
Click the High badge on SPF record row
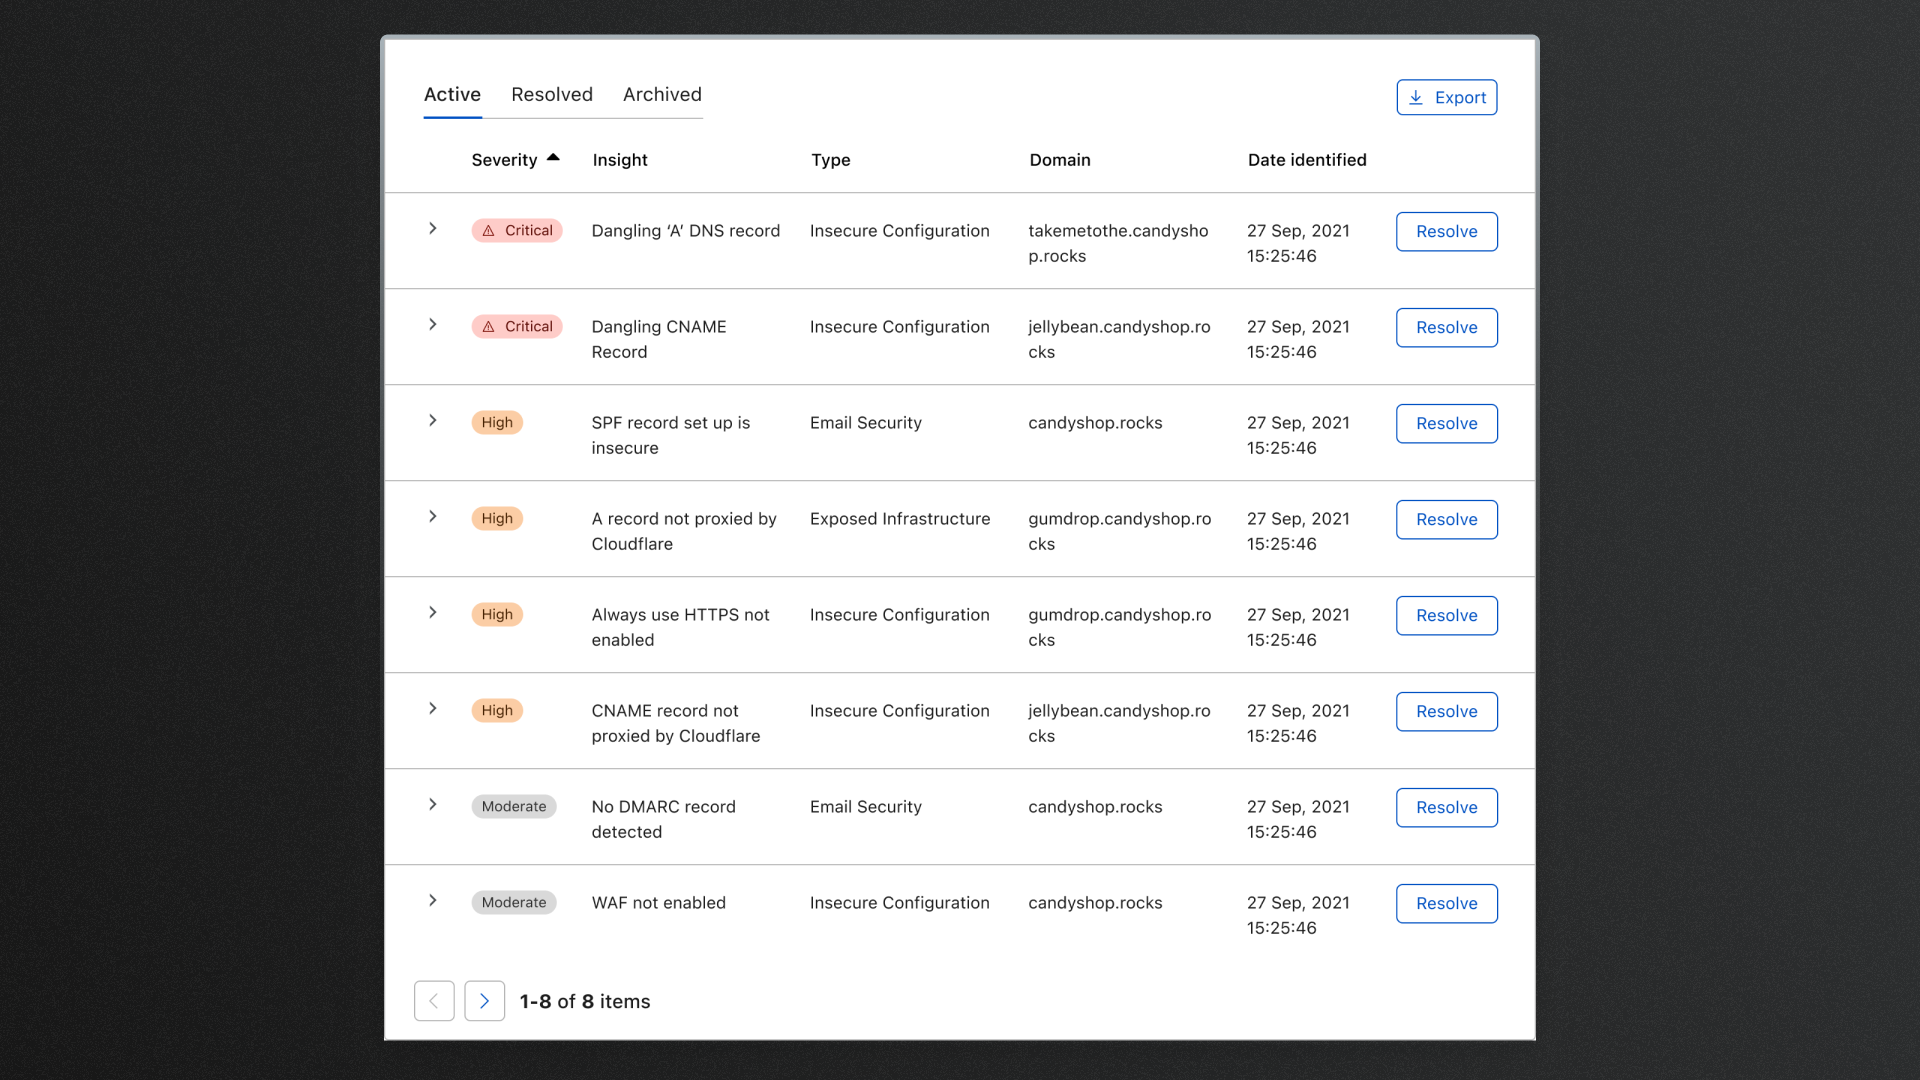(497, 423)
